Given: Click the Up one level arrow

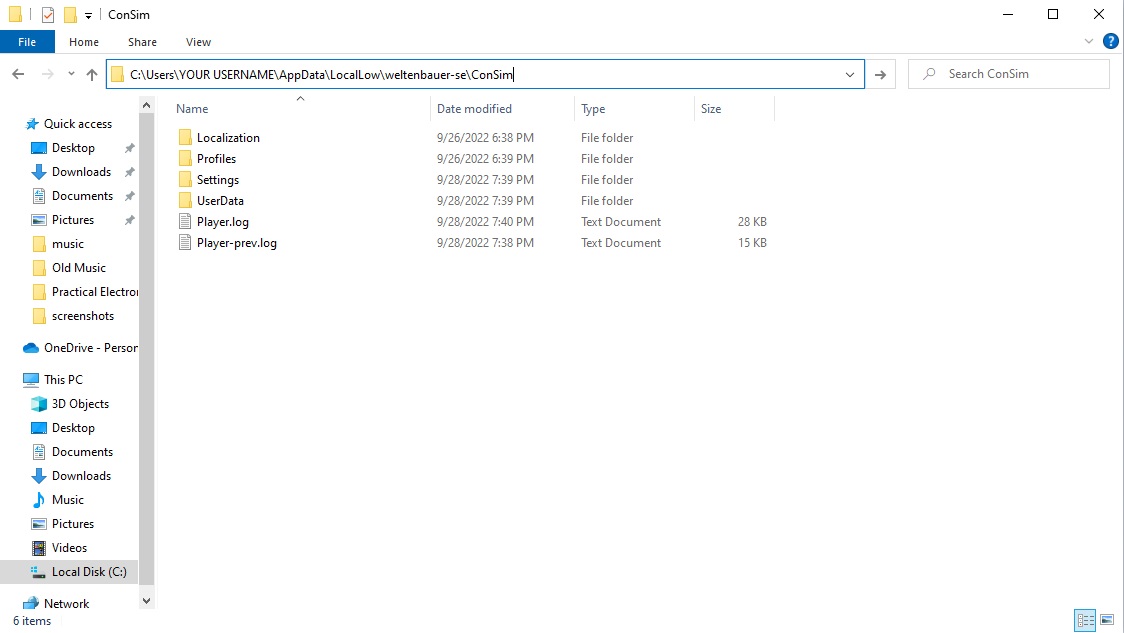Looking at the screenshot, I should 92,74.
